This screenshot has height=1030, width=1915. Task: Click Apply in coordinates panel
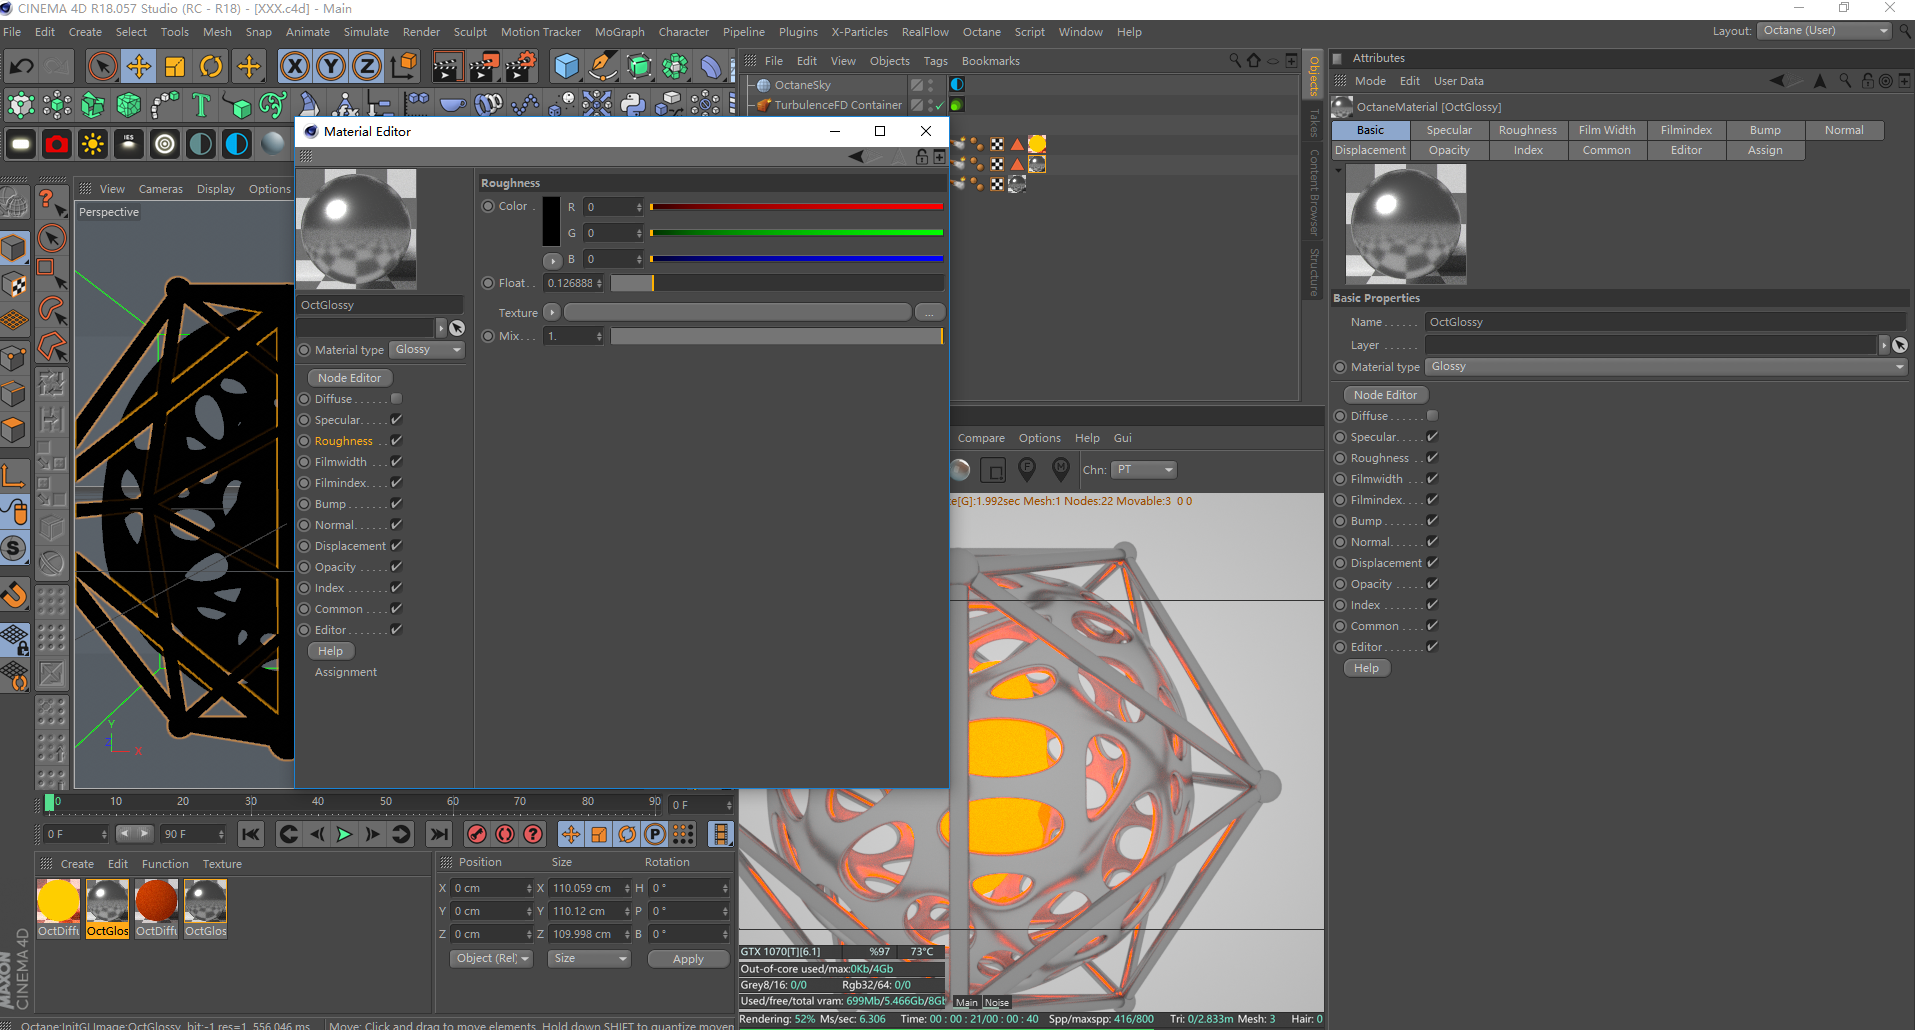[688, 959]
